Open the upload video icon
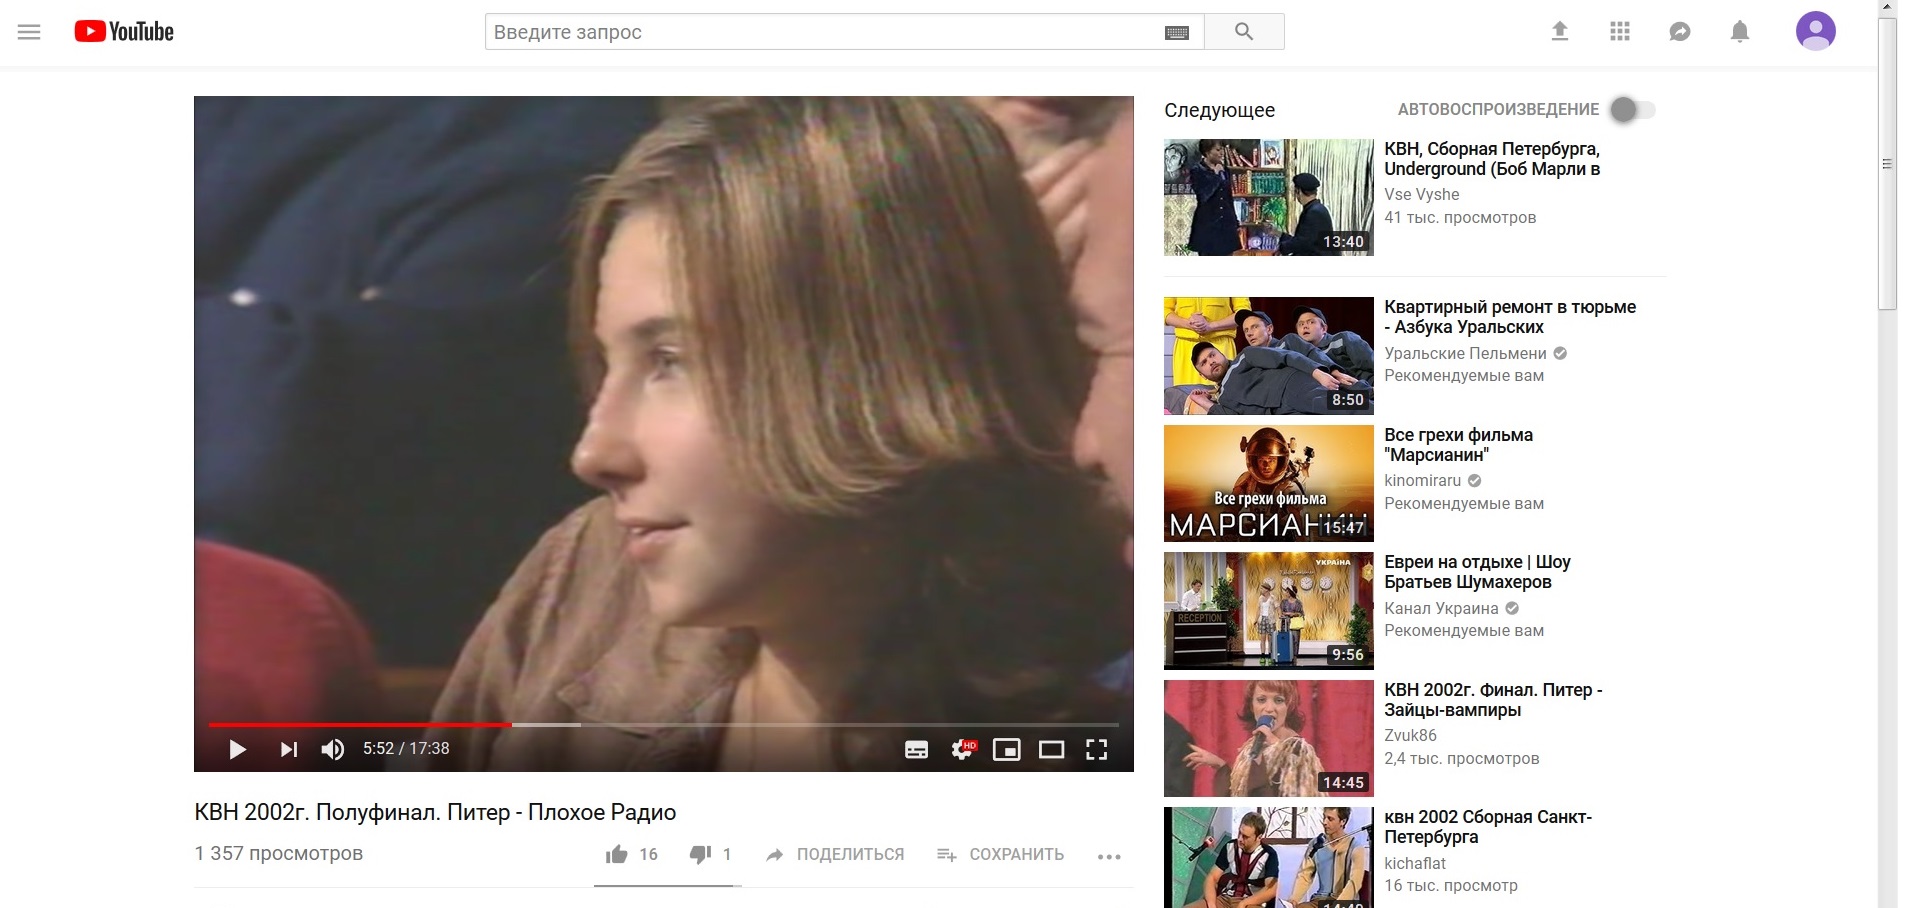Screen dimensions: 1920x908 1560,32
